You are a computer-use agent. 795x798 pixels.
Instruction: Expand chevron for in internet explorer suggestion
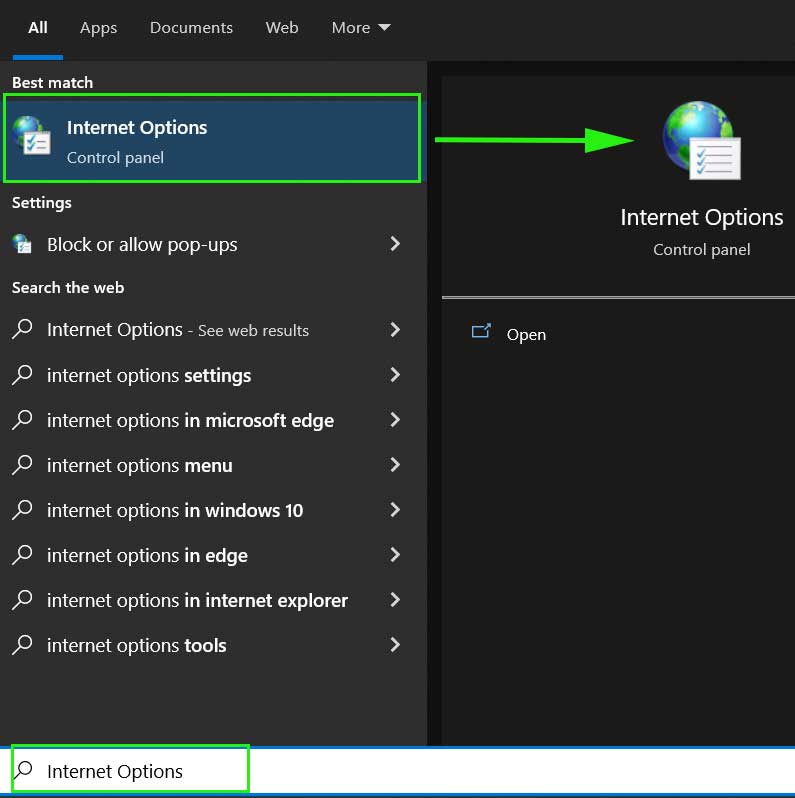(394, 600)
